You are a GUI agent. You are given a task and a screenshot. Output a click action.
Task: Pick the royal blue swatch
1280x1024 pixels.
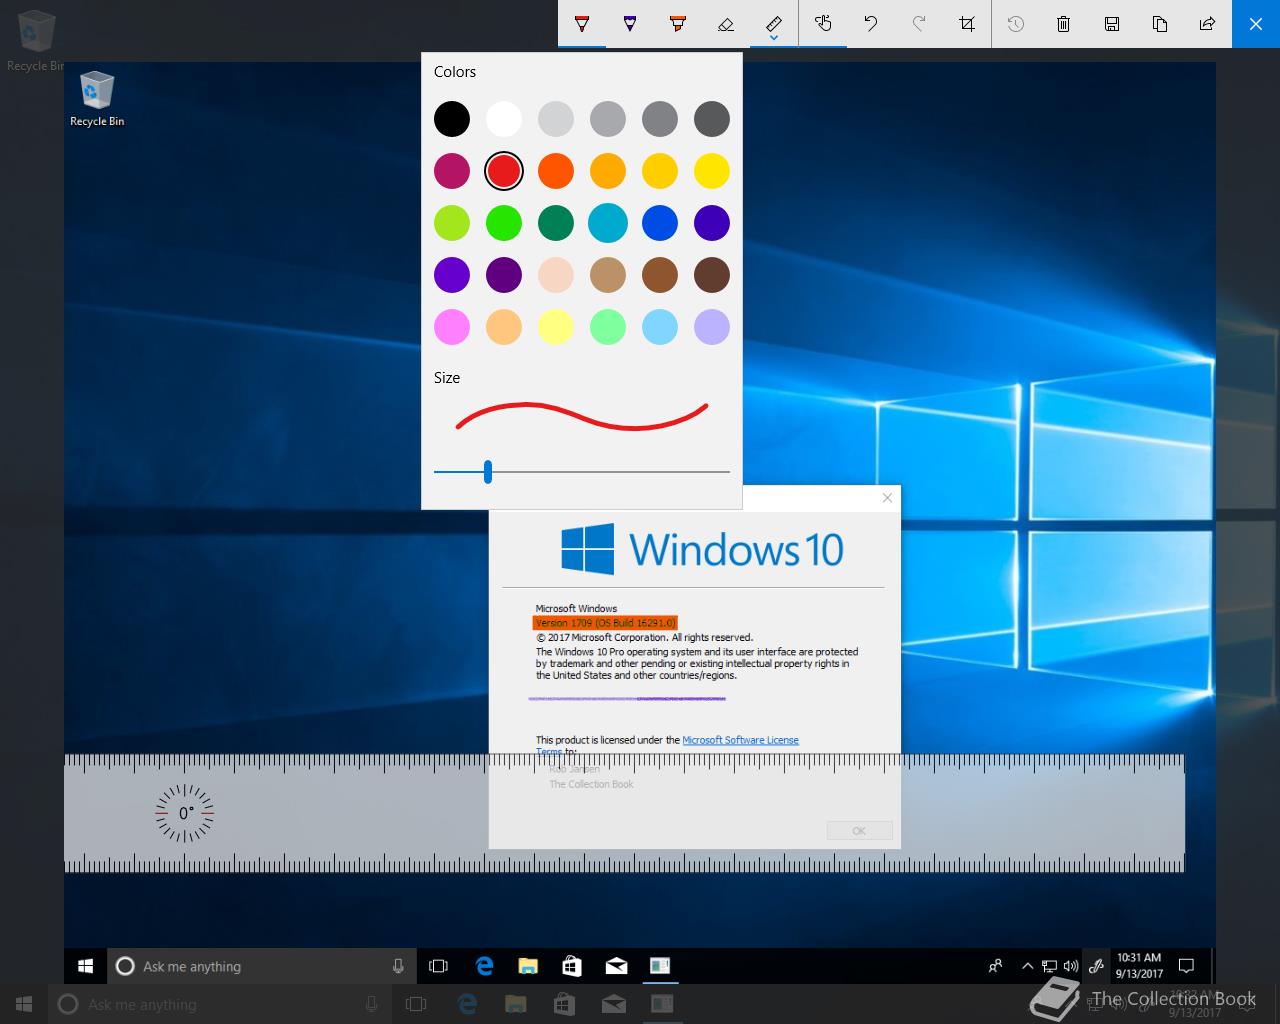click(x=660, y=223)
